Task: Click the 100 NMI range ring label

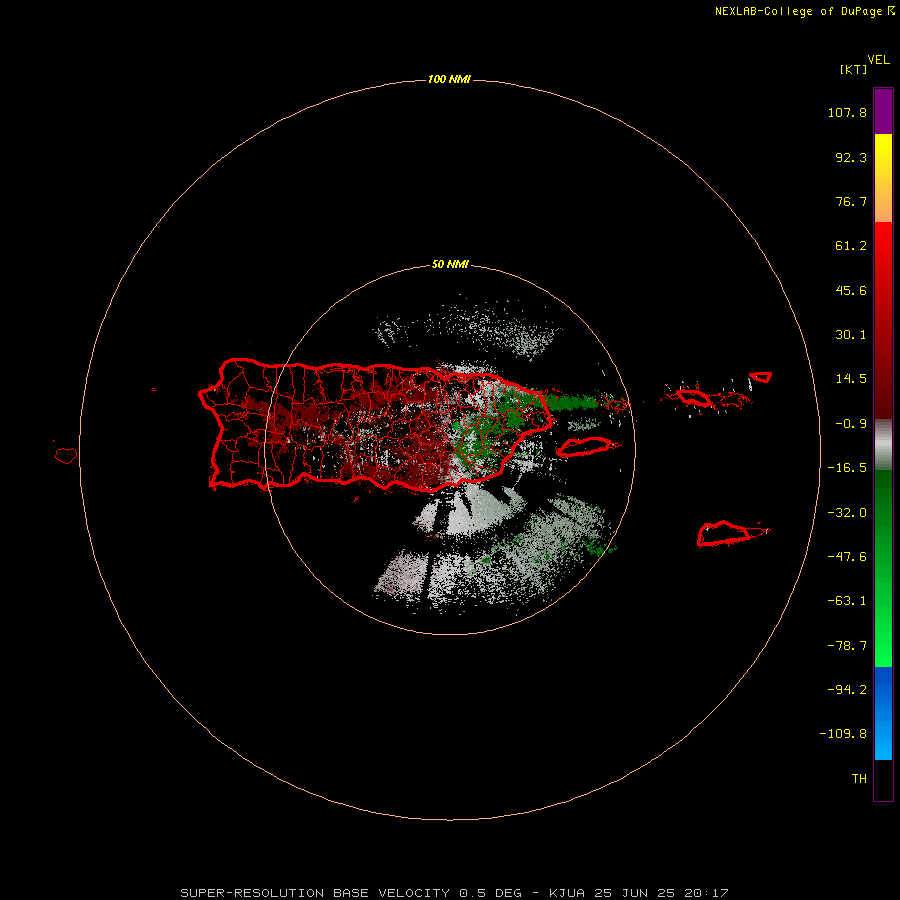Action: coord(449,79)
